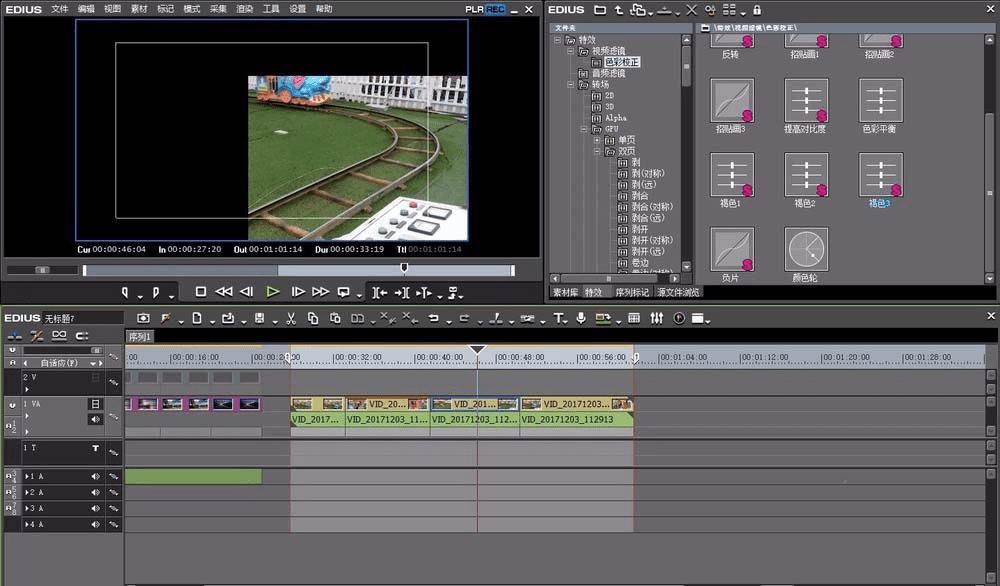Switch to the 素材库 tab

[x=565, y=292]
